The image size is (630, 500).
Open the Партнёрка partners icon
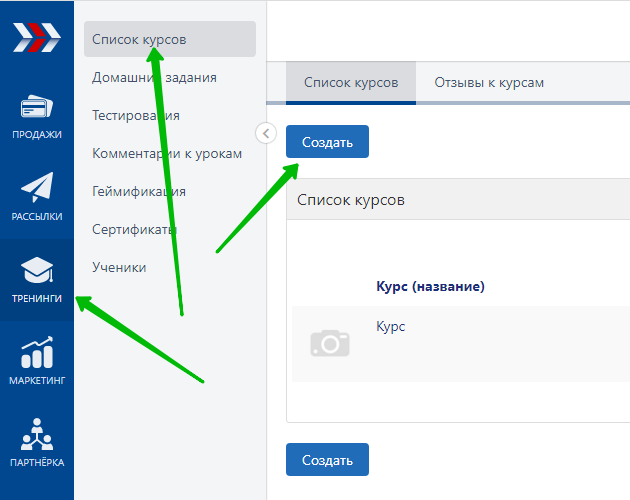37,435
